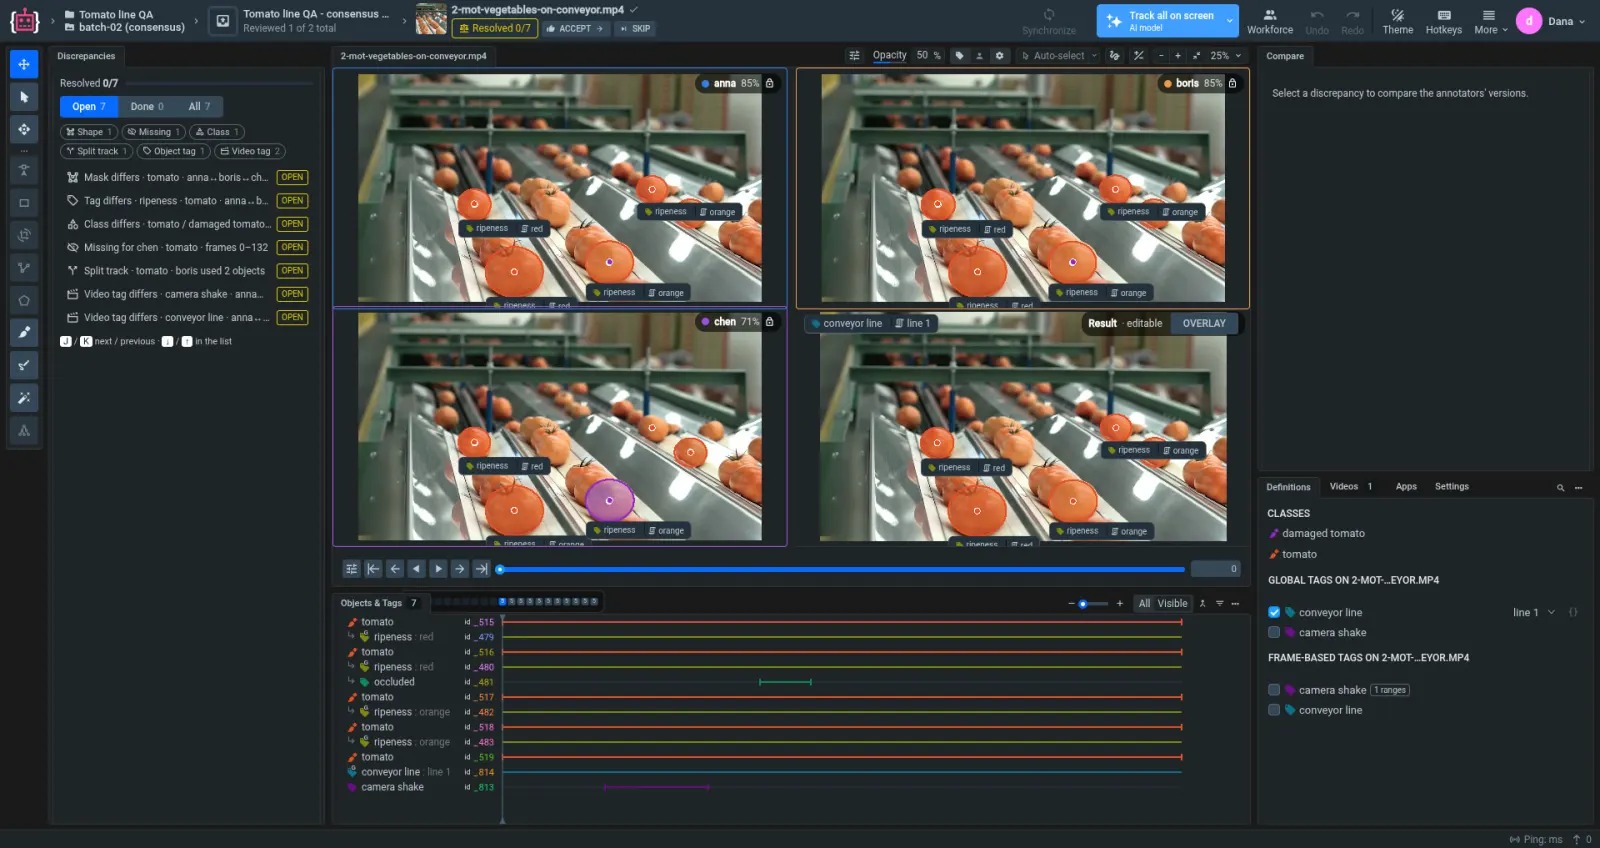Toggle the Visible filter in timeline
The image size is (1600, 848).
click(1172, 604)
